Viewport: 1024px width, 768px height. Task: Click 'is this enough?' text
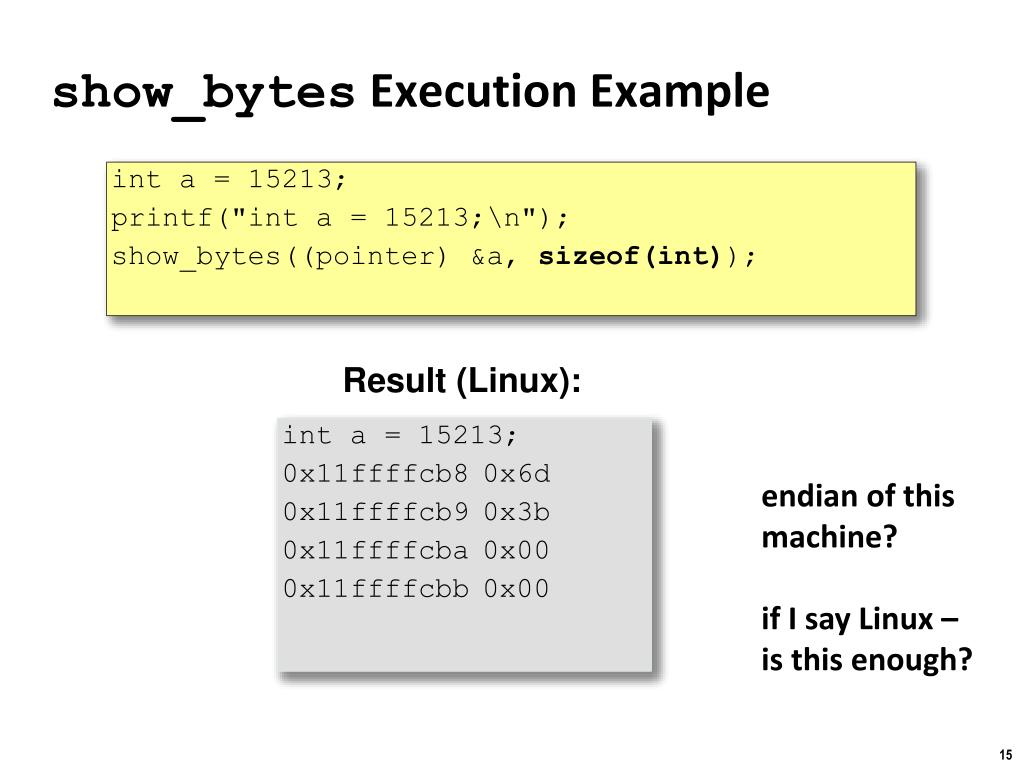coord(867,659)
